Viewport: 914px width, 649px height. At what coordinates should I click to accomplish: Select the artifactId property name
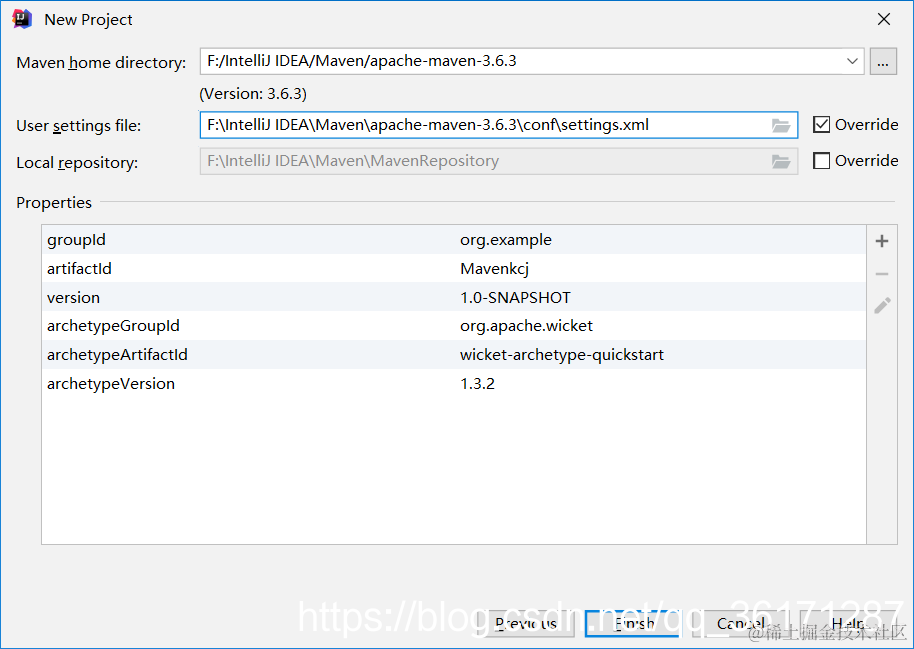pyautogui.click(x=79, y=269)
